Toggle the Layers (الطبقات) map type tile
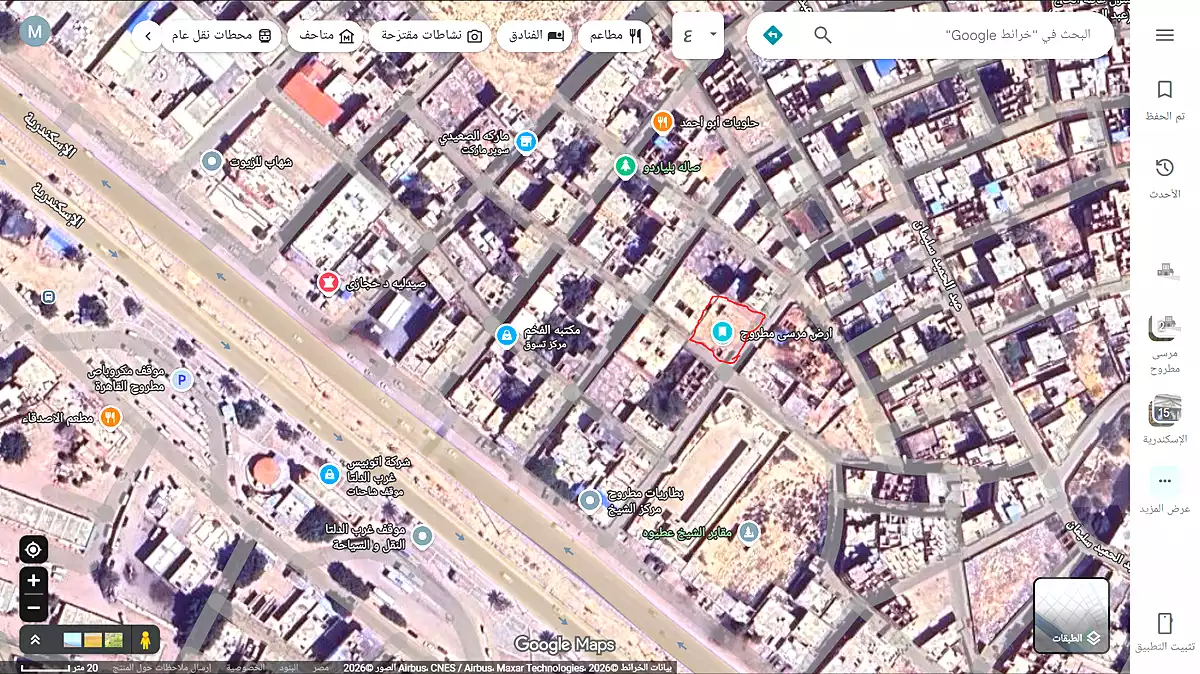The height and width of the screenshot is (674, 1200). point(1071,615)
